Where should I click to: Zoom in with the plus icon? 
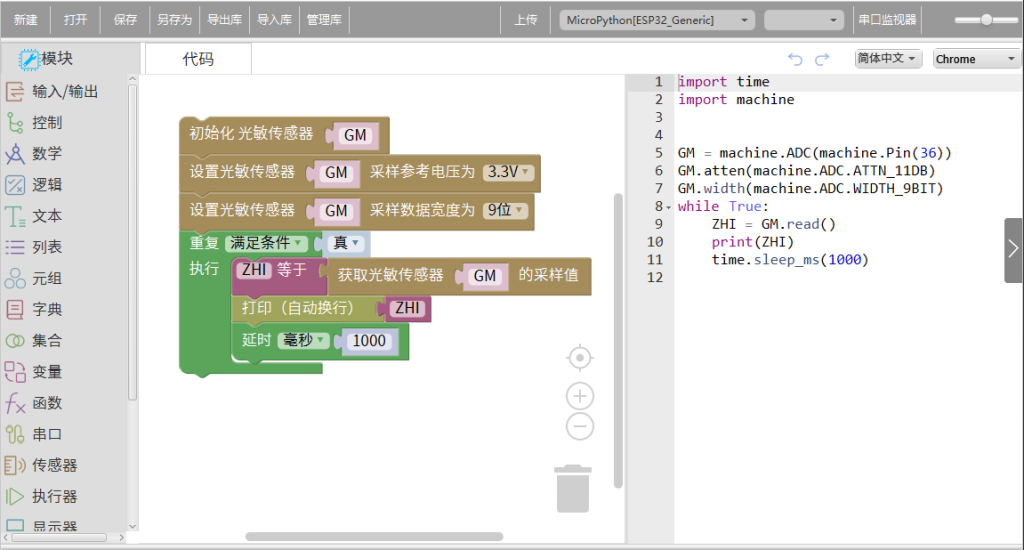point(580,396)
